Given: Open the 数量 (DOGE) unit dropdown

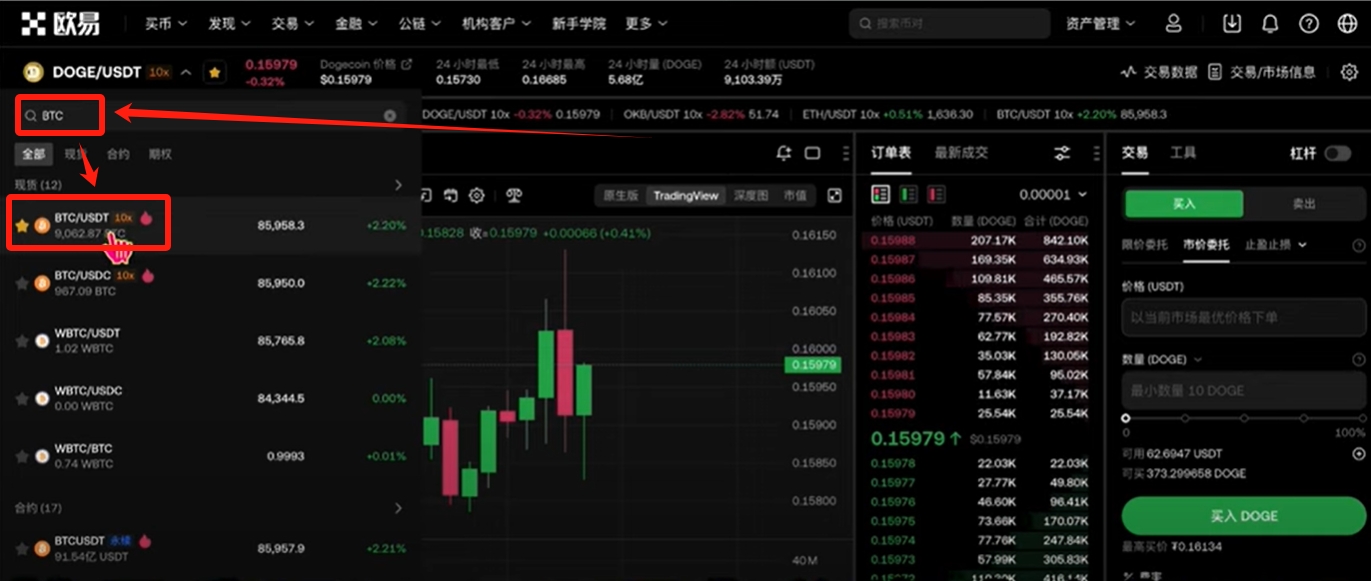Looking at the screenshot, I should pos(1162,359).
